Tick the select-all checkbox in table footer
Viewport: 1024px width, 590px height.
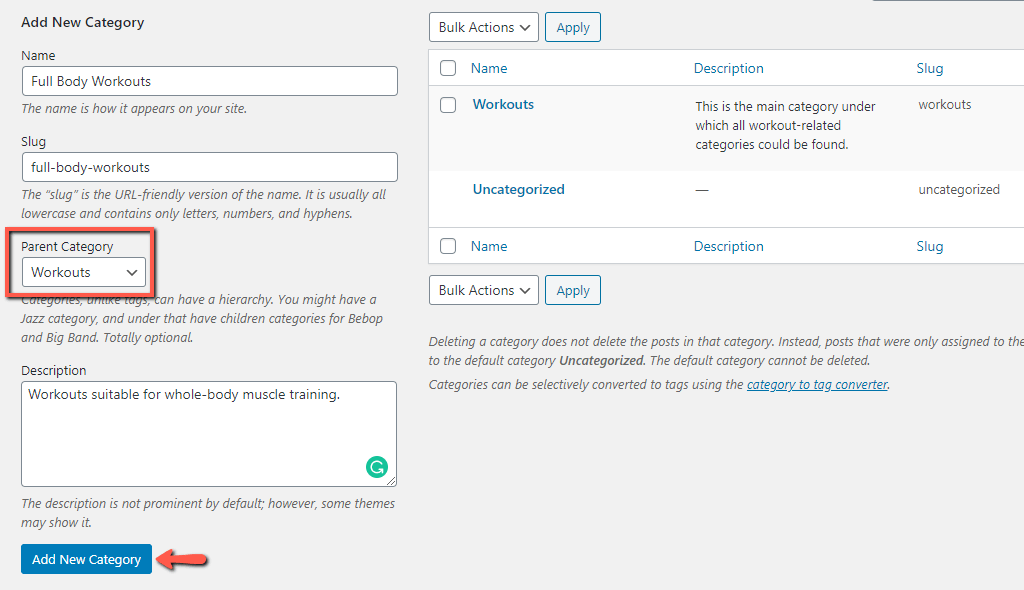pyautogui.click(x=448, y=246)
